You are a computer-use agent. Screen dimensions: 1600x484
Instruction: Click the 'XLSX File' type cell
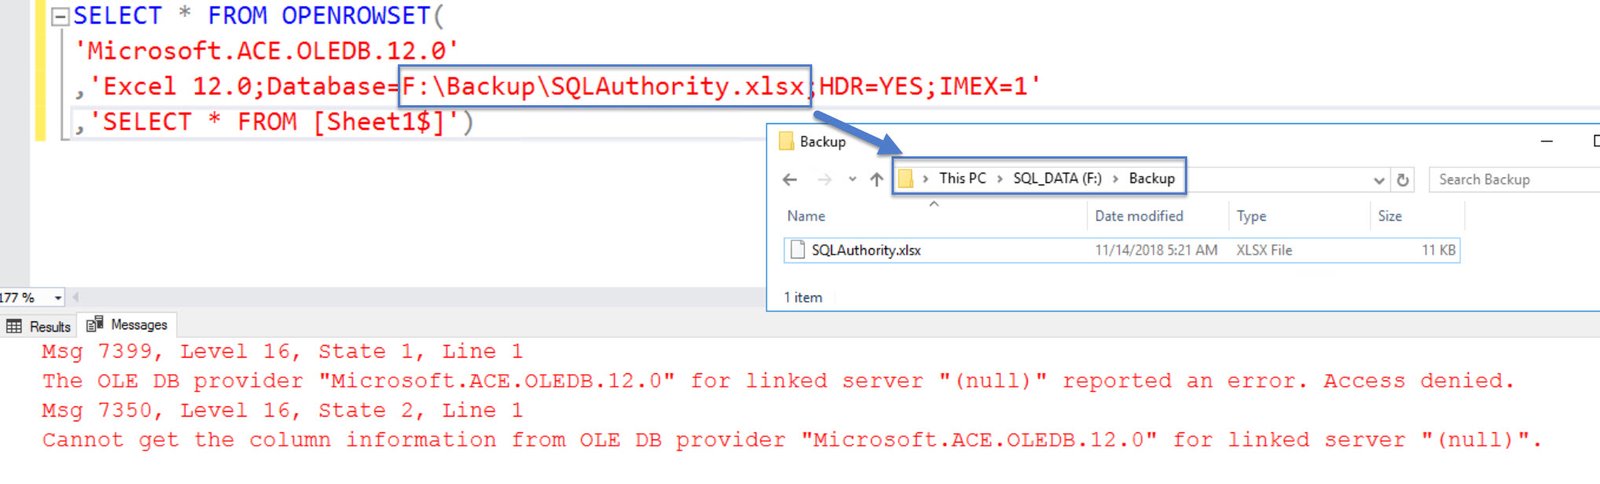point(1264,250)
